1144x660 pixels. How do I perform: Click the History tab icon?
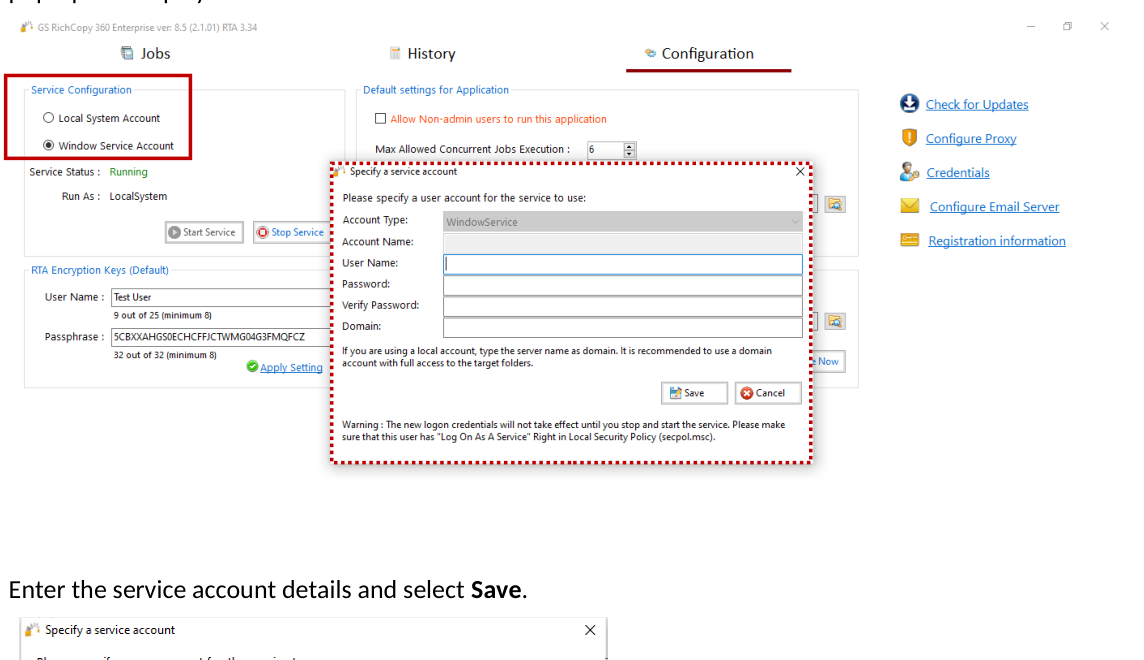[395, 53]
